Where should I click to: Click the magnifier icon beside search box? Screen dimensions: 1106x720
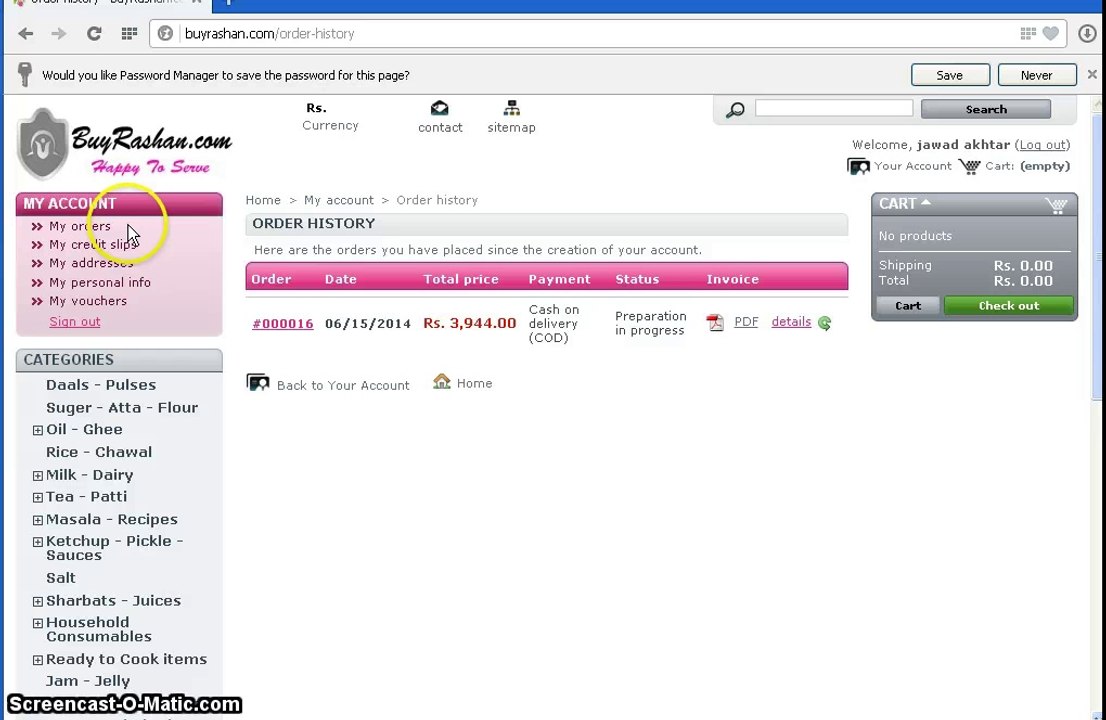click(735, 109)
